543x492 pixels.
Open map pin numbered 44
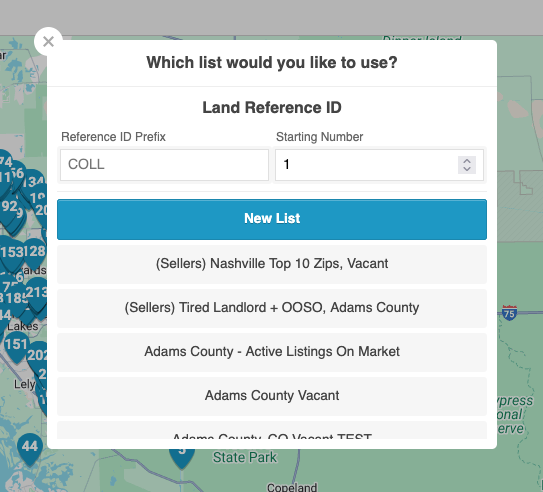[30, 449]
